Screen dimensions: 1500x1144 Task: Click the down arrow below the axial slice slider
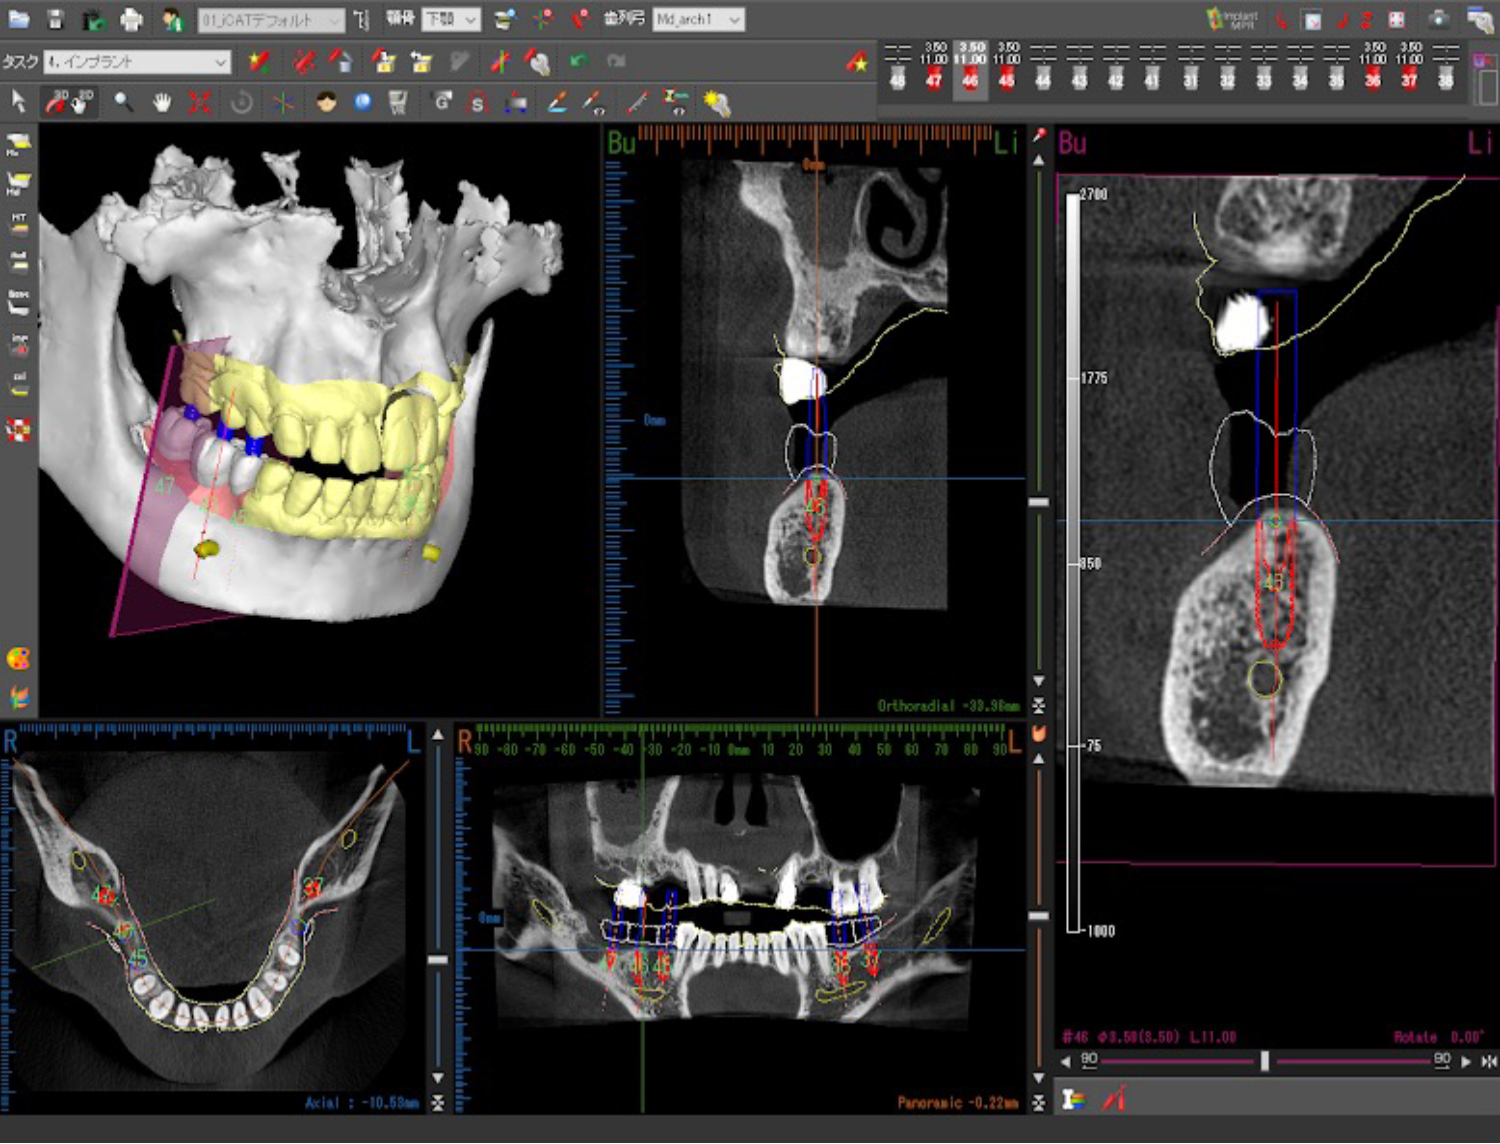coord(438,1078)
